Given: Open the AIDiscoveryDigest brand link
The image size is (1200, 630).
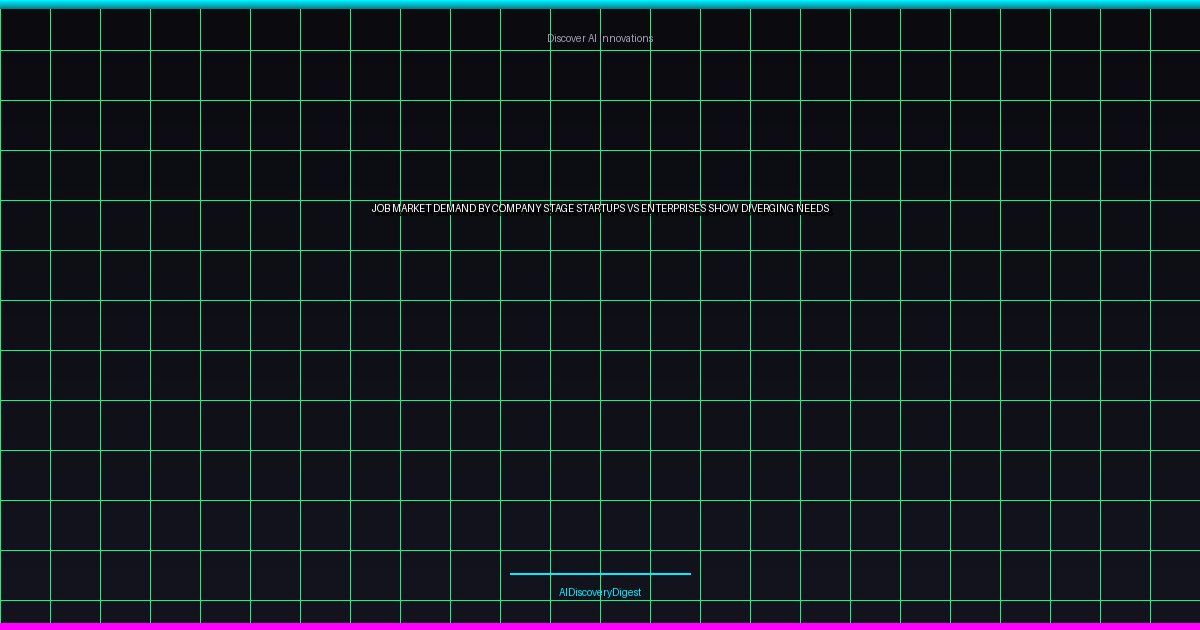Looking at the screenshot, I should pos(600,592).
